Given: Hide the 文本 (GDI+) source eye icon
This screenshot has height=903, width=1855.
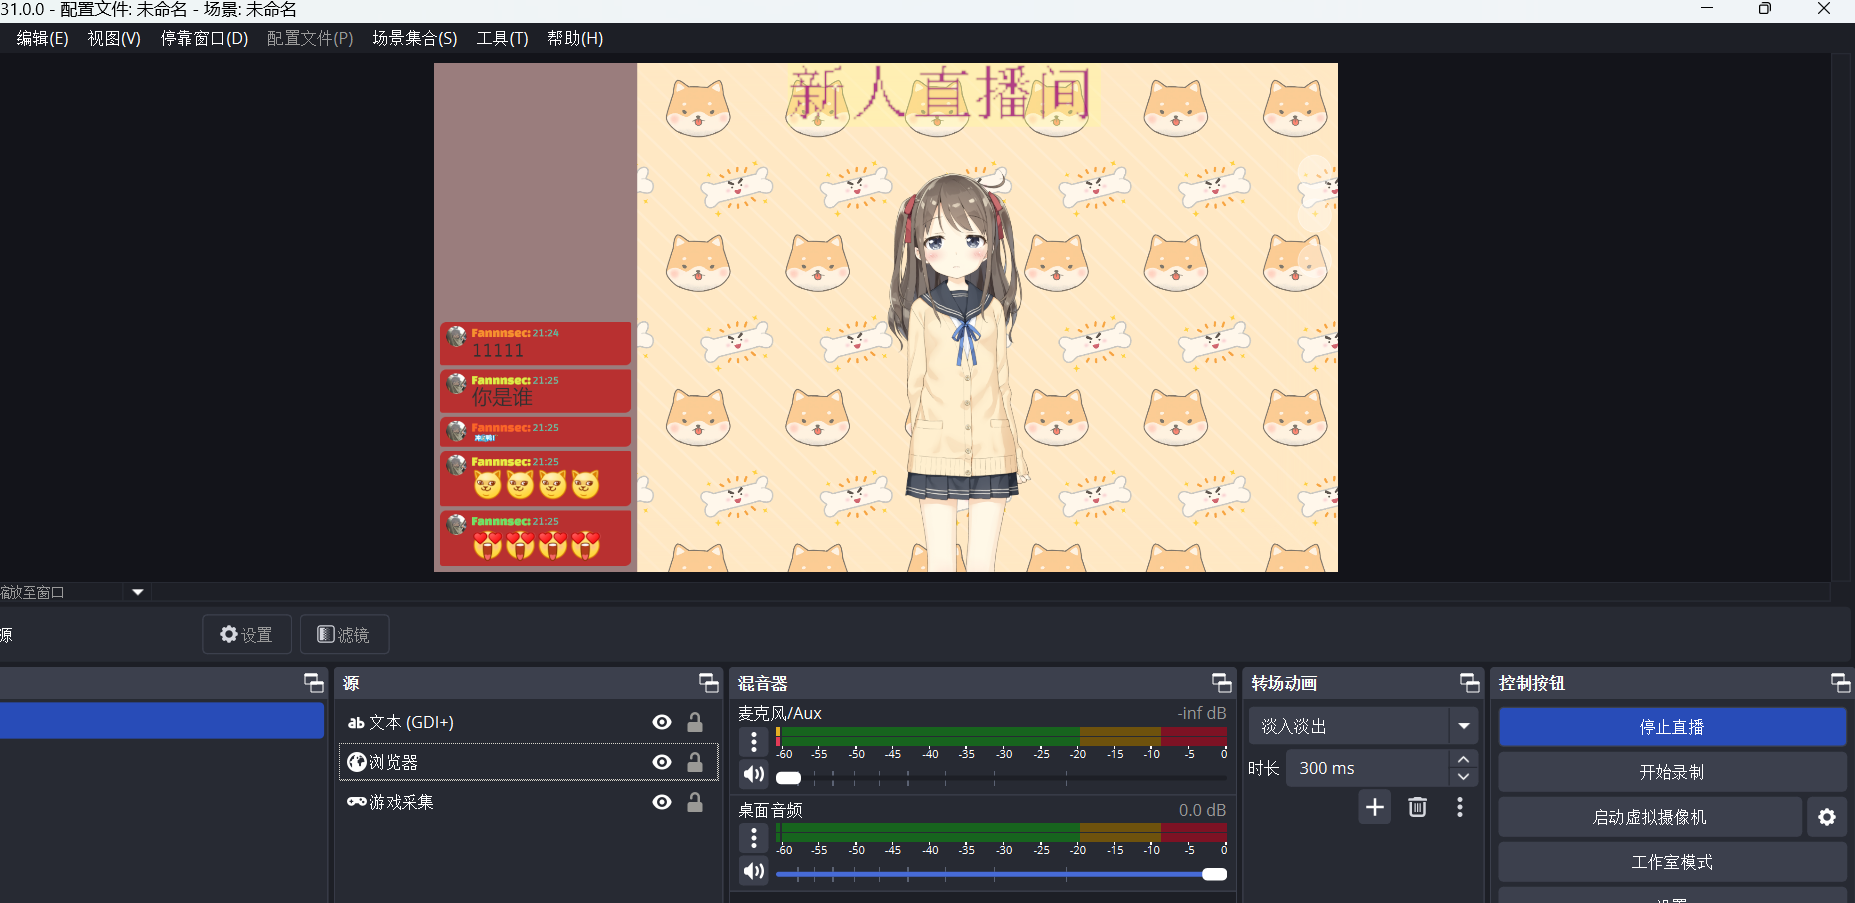Looking at the screenshot, I should (662, 722).
